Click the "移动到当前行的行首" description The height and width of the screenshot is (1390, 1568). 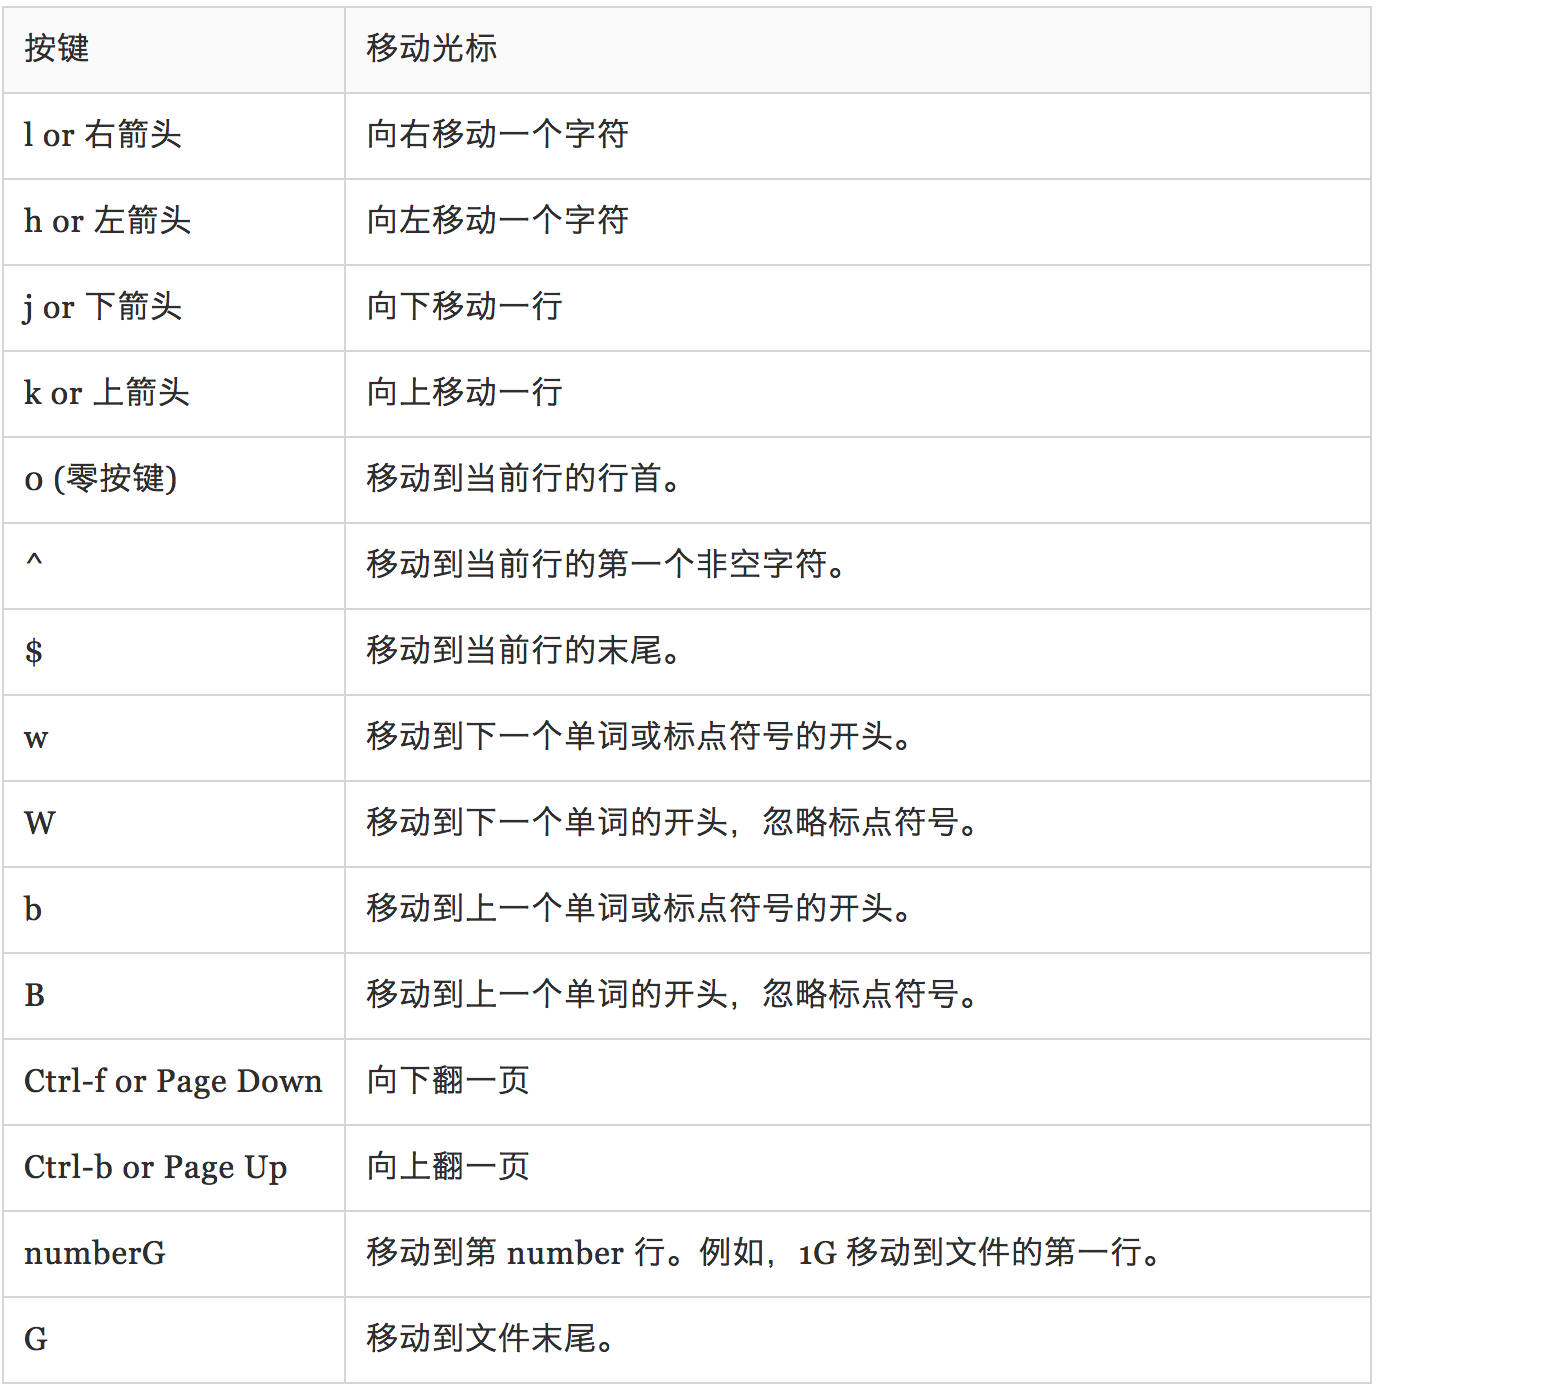[x=523, y=478]
